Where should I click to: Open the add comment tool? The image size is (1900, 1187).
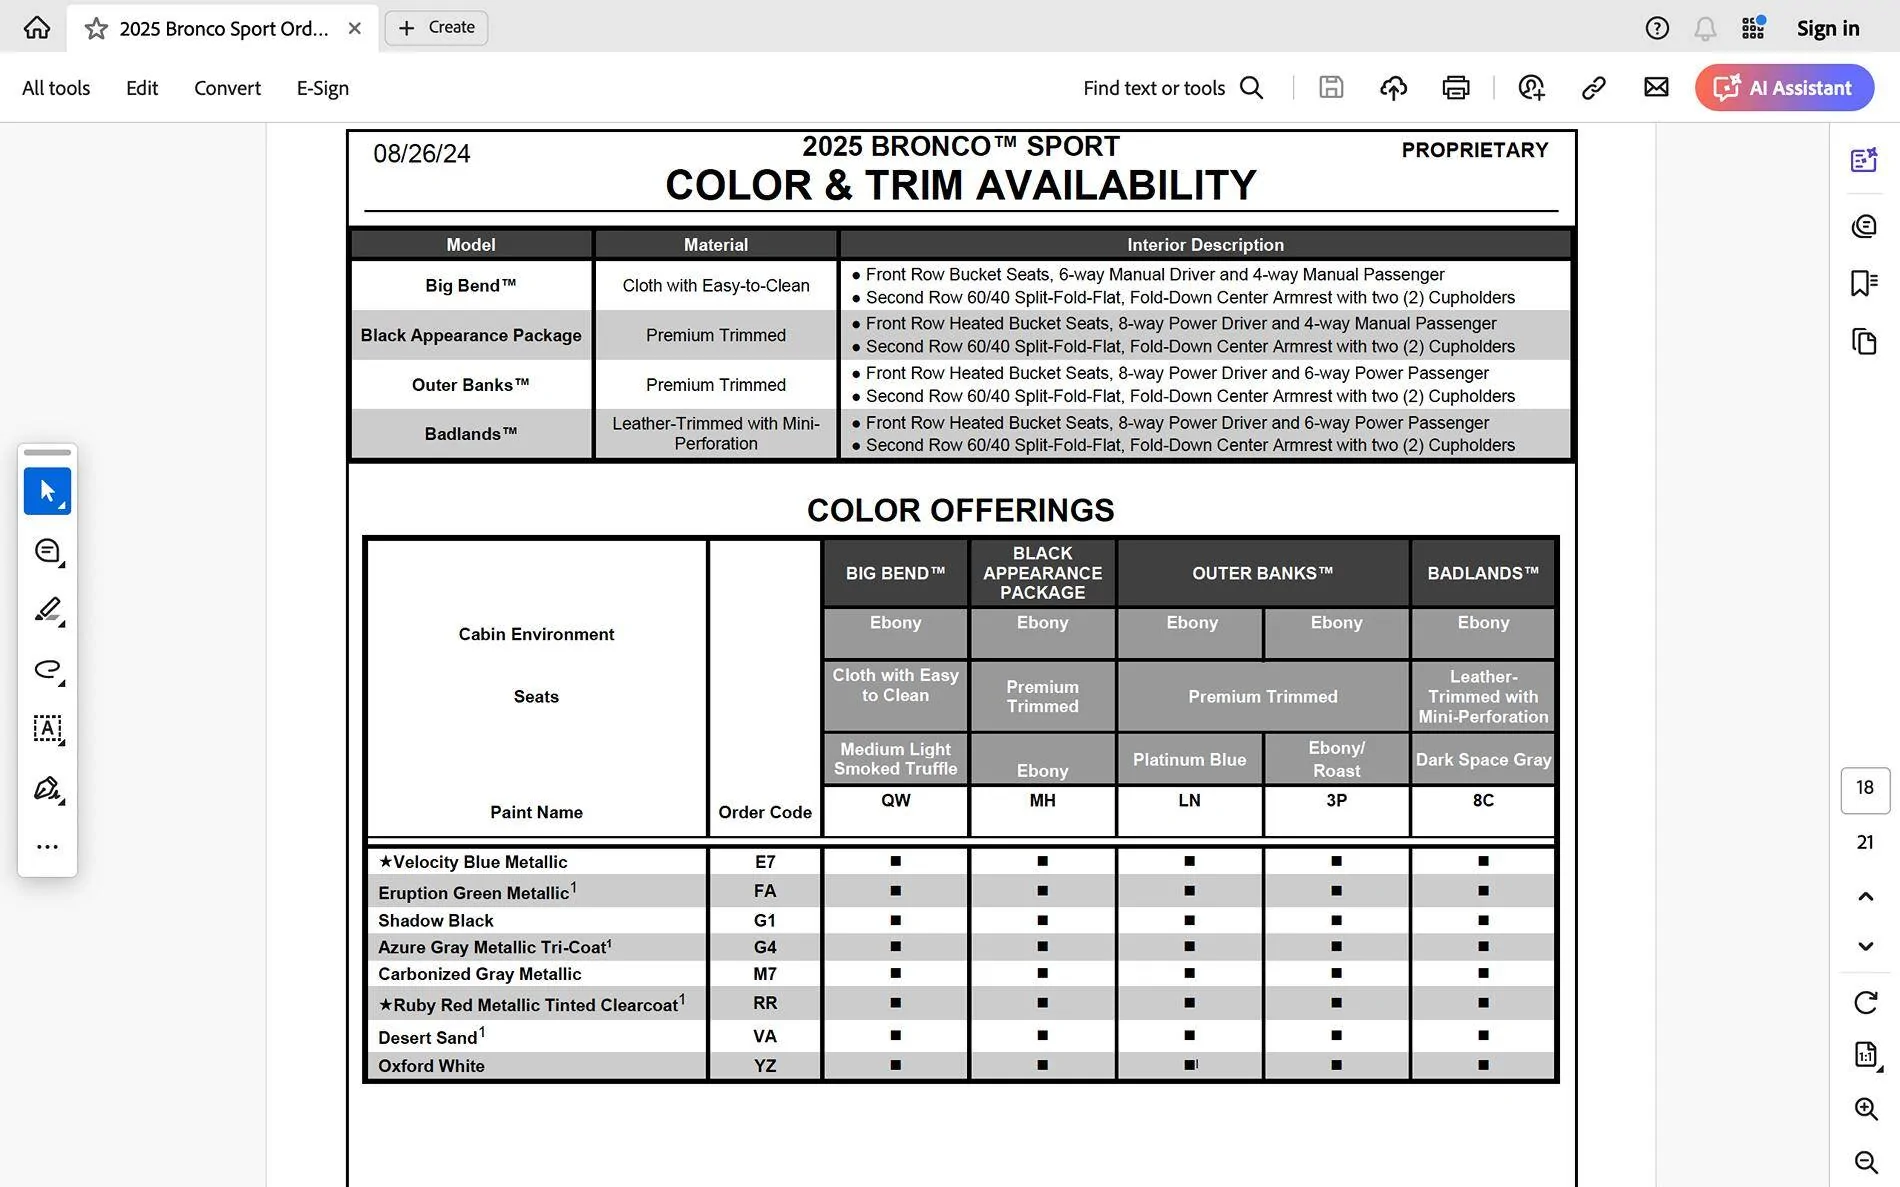pos(47,551)
